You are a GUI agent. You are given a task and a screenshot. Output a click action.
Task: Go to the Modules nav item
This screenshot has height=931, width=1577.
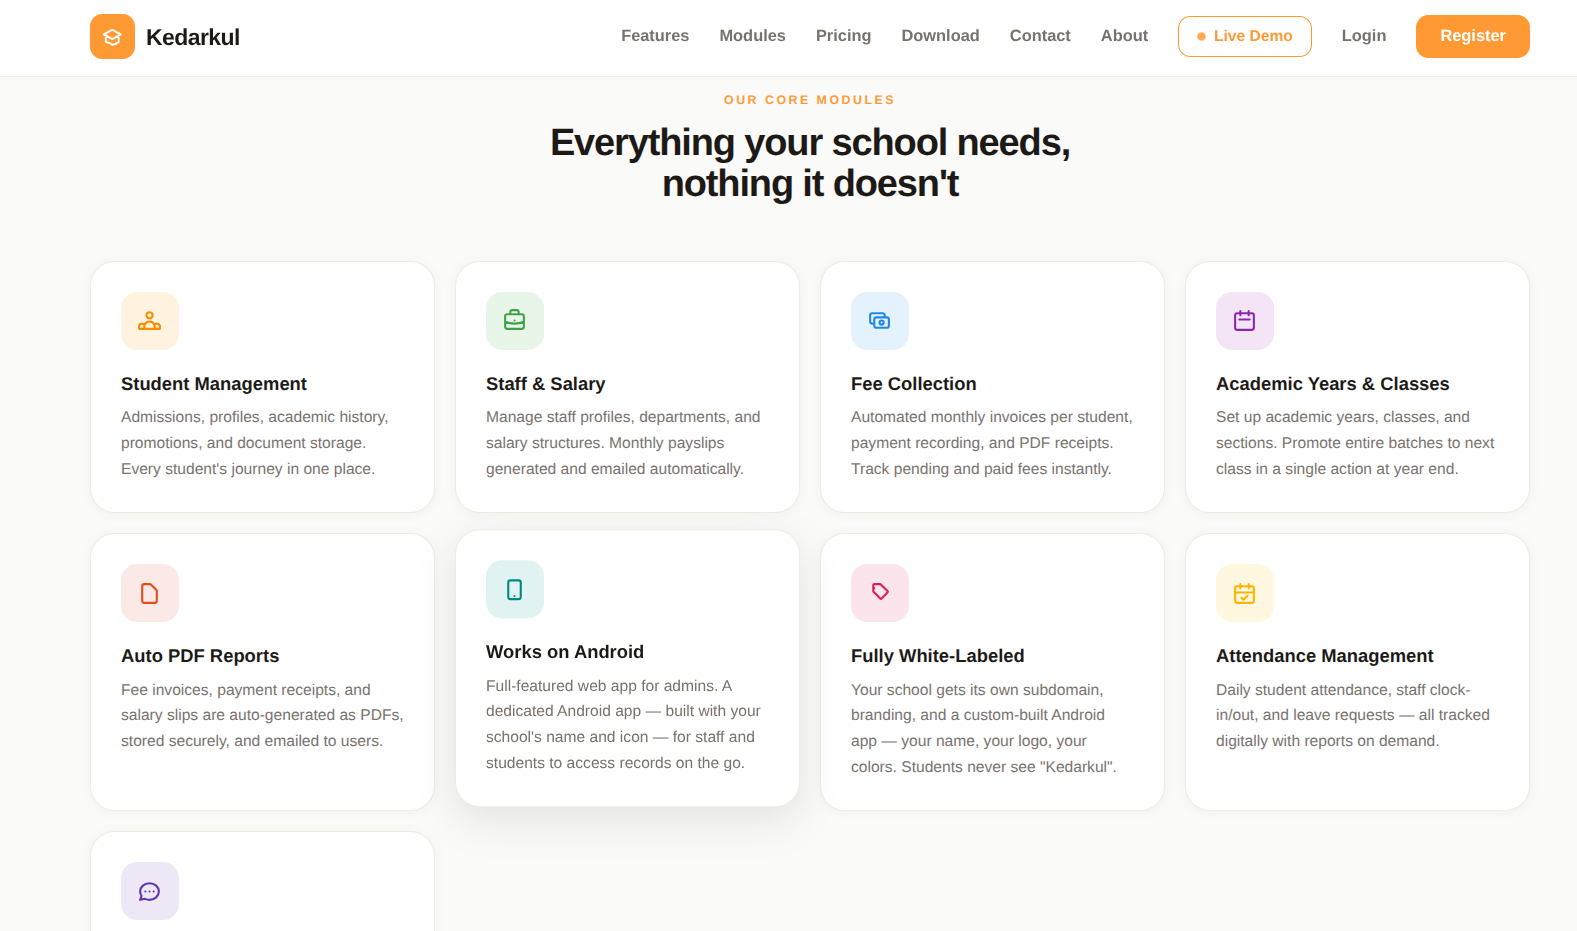[x=752, y=36]
